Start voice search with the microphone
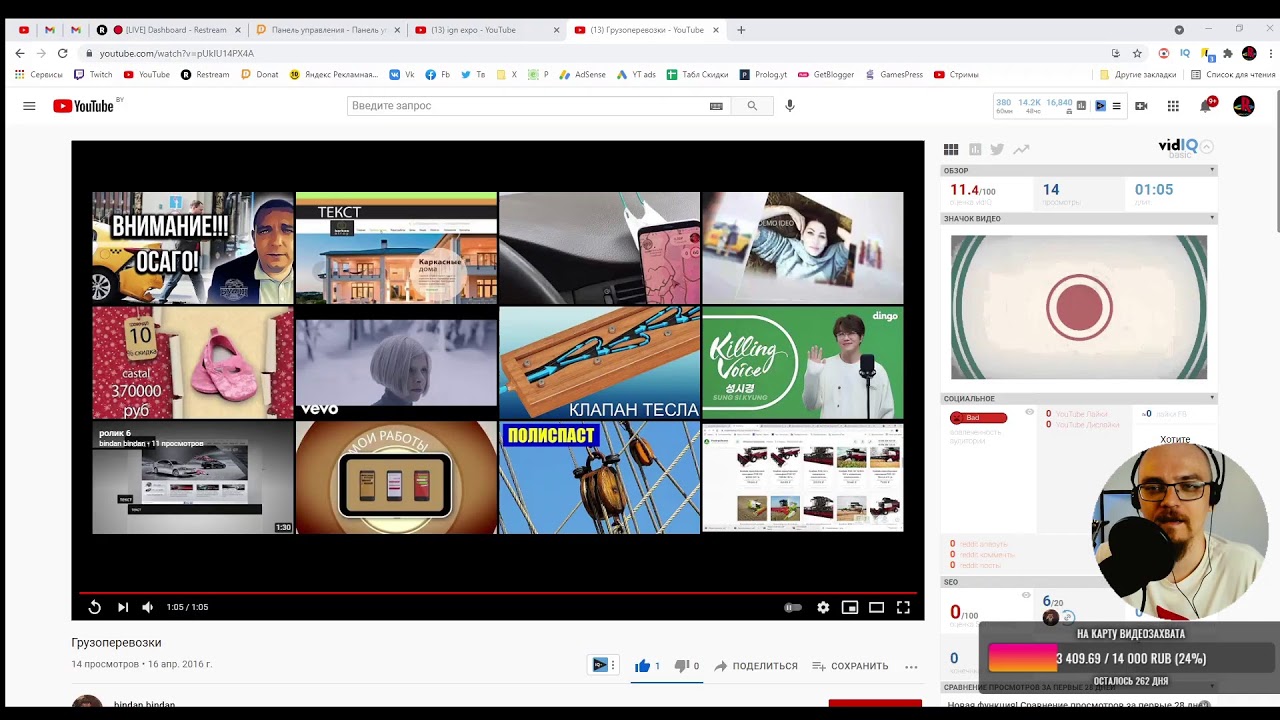 point(790,106)
